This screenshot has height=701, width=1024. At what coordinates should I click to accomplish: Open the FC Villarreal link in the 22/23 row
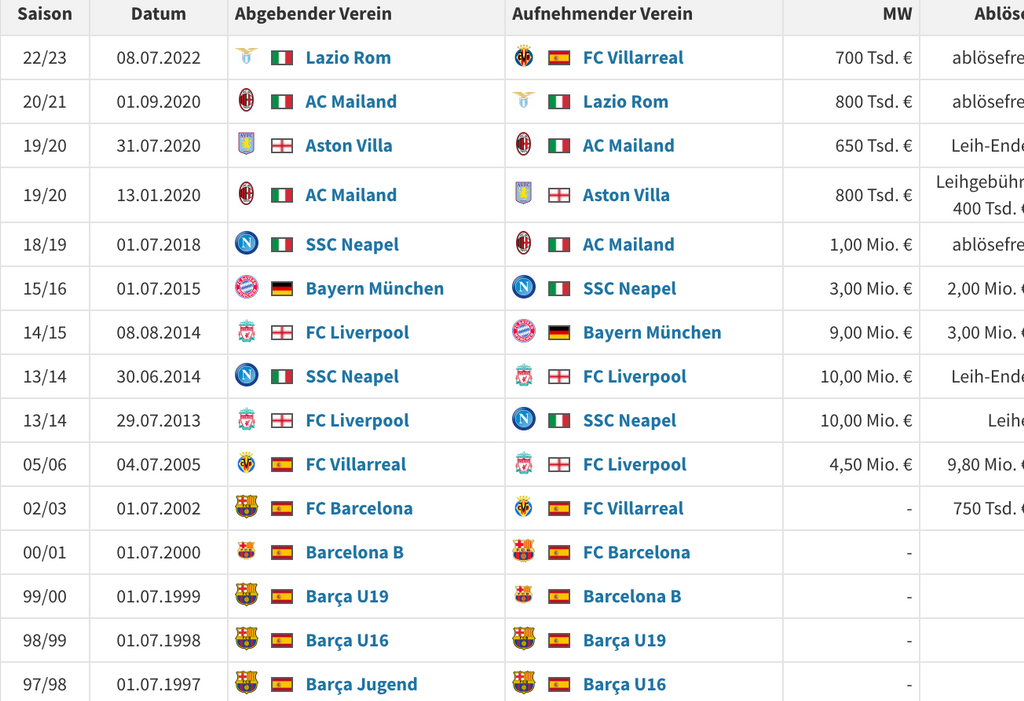coord(633,57)
